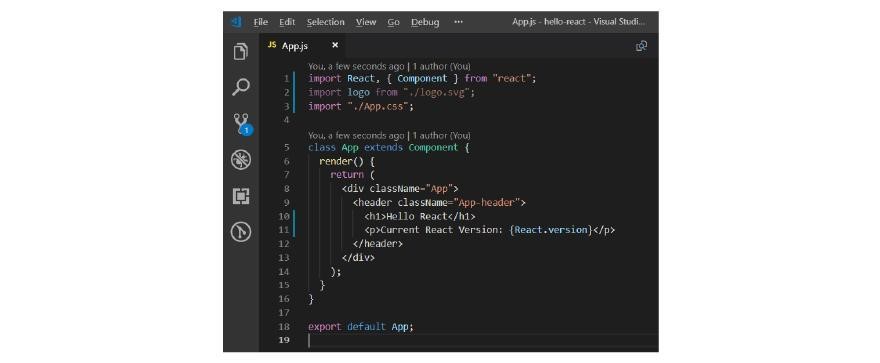Click the JS file icon on App.js tab
Screen dimensions: 880x363
pyautogui.click(x=272, y=45)
